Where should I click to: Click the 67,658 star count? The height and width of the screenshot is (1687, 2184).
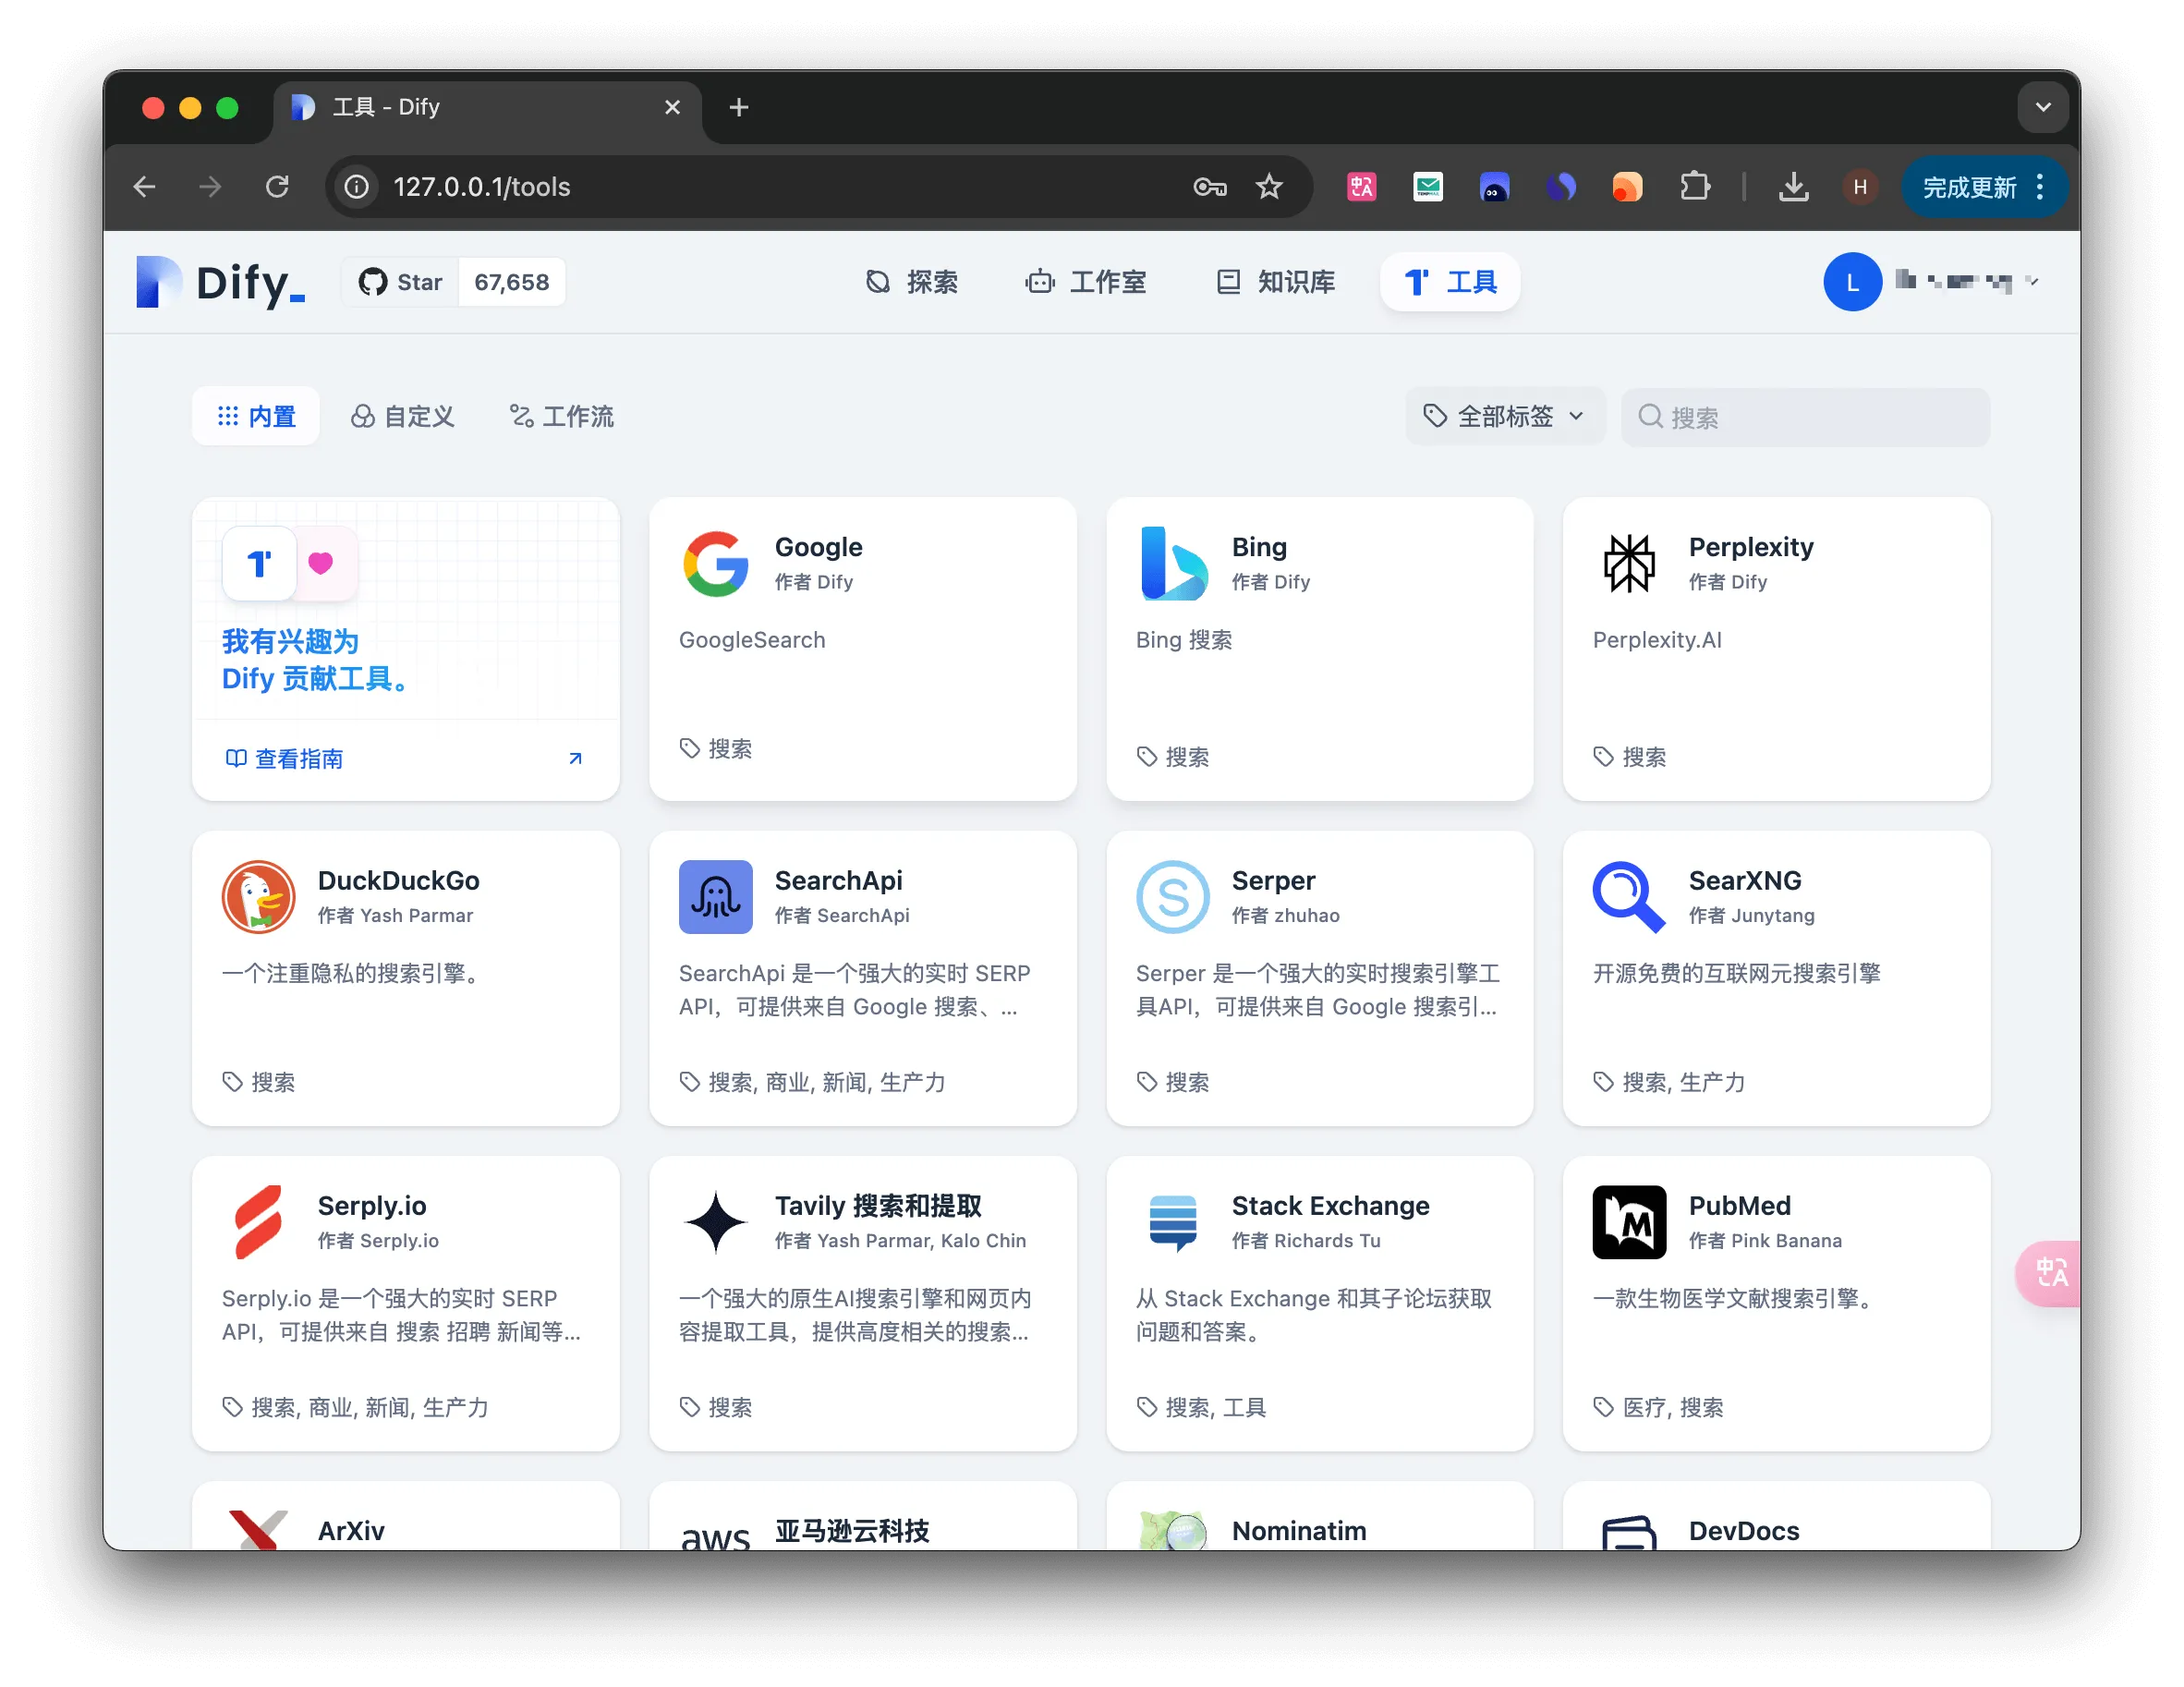point(512,282)
